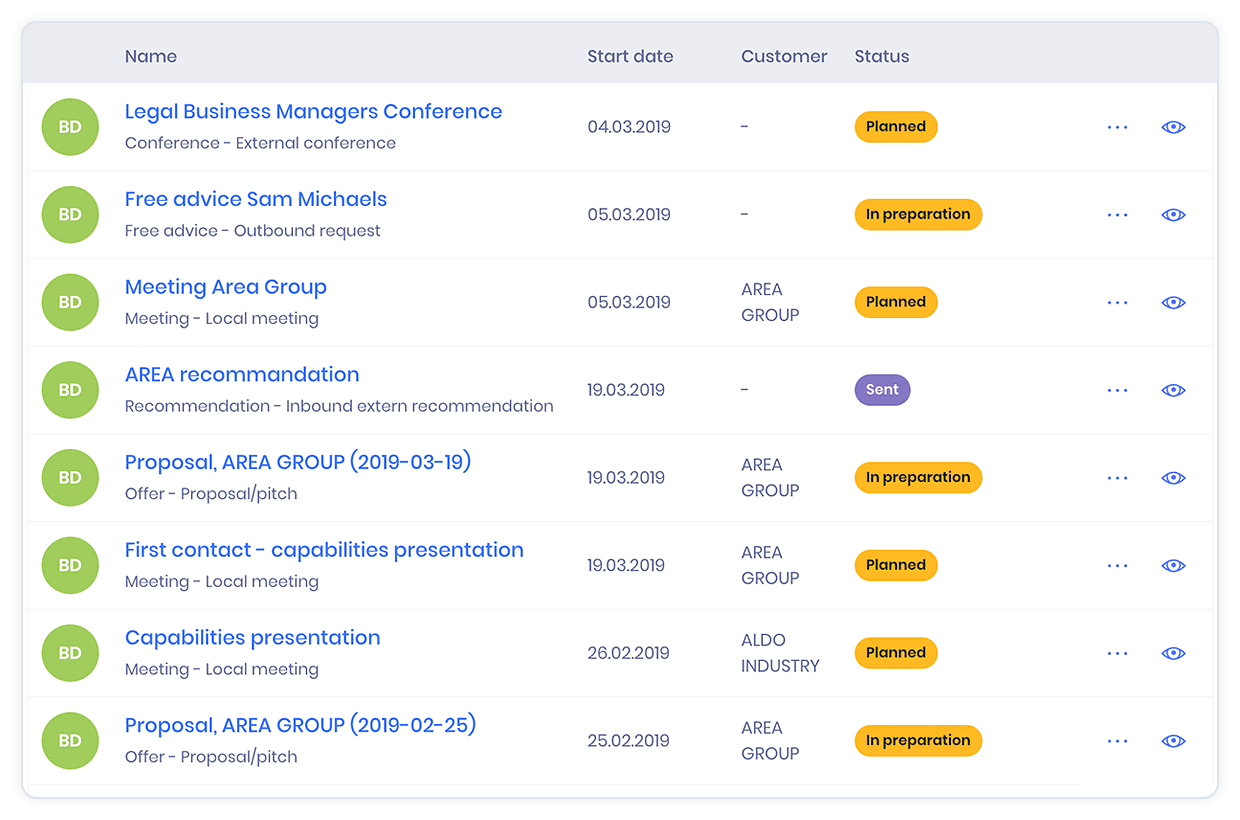Click BD avatar of Legal Business Managers Conference

[x=70, y=127]
